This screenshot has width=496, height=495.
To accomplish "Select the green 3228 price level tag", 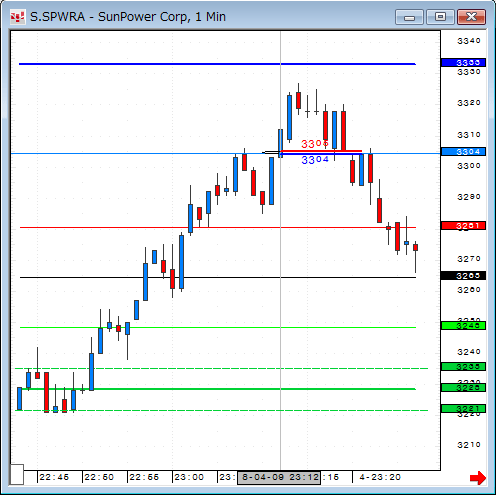I will [x=463, y=388].
